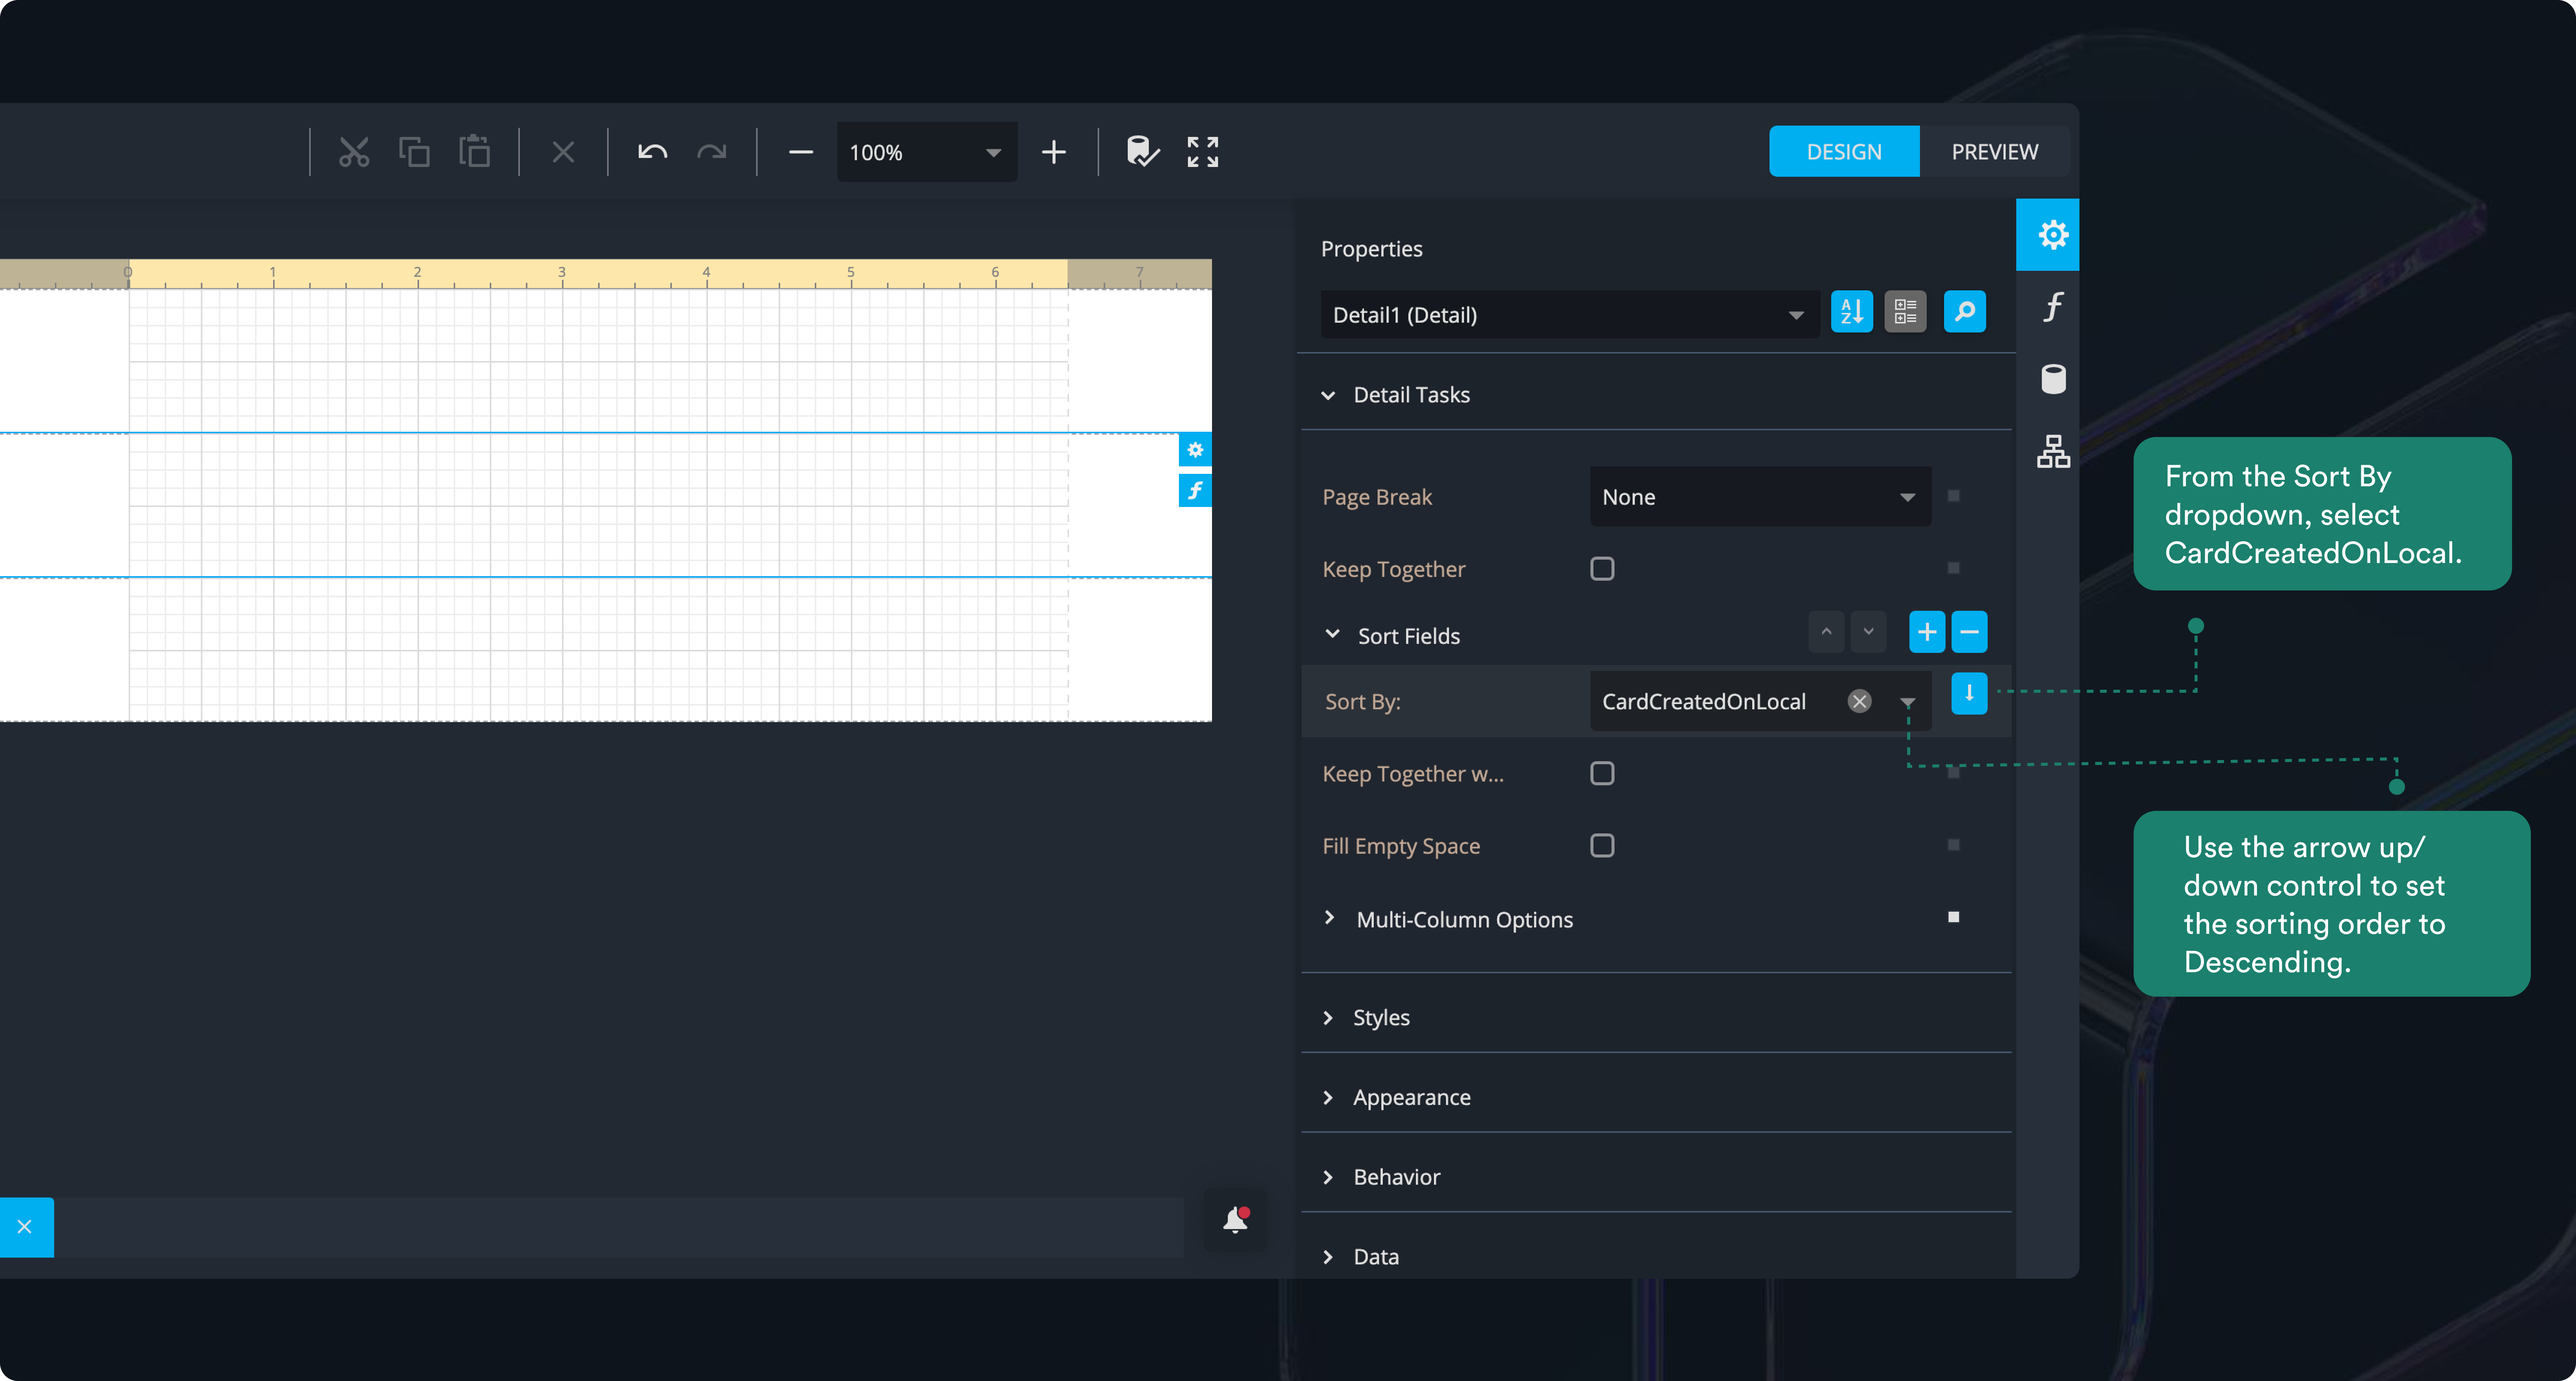This screenshot has width=2576, height=1381.
Task: Open the Sort By dropdown arrow
Action: click(1908, 702)
